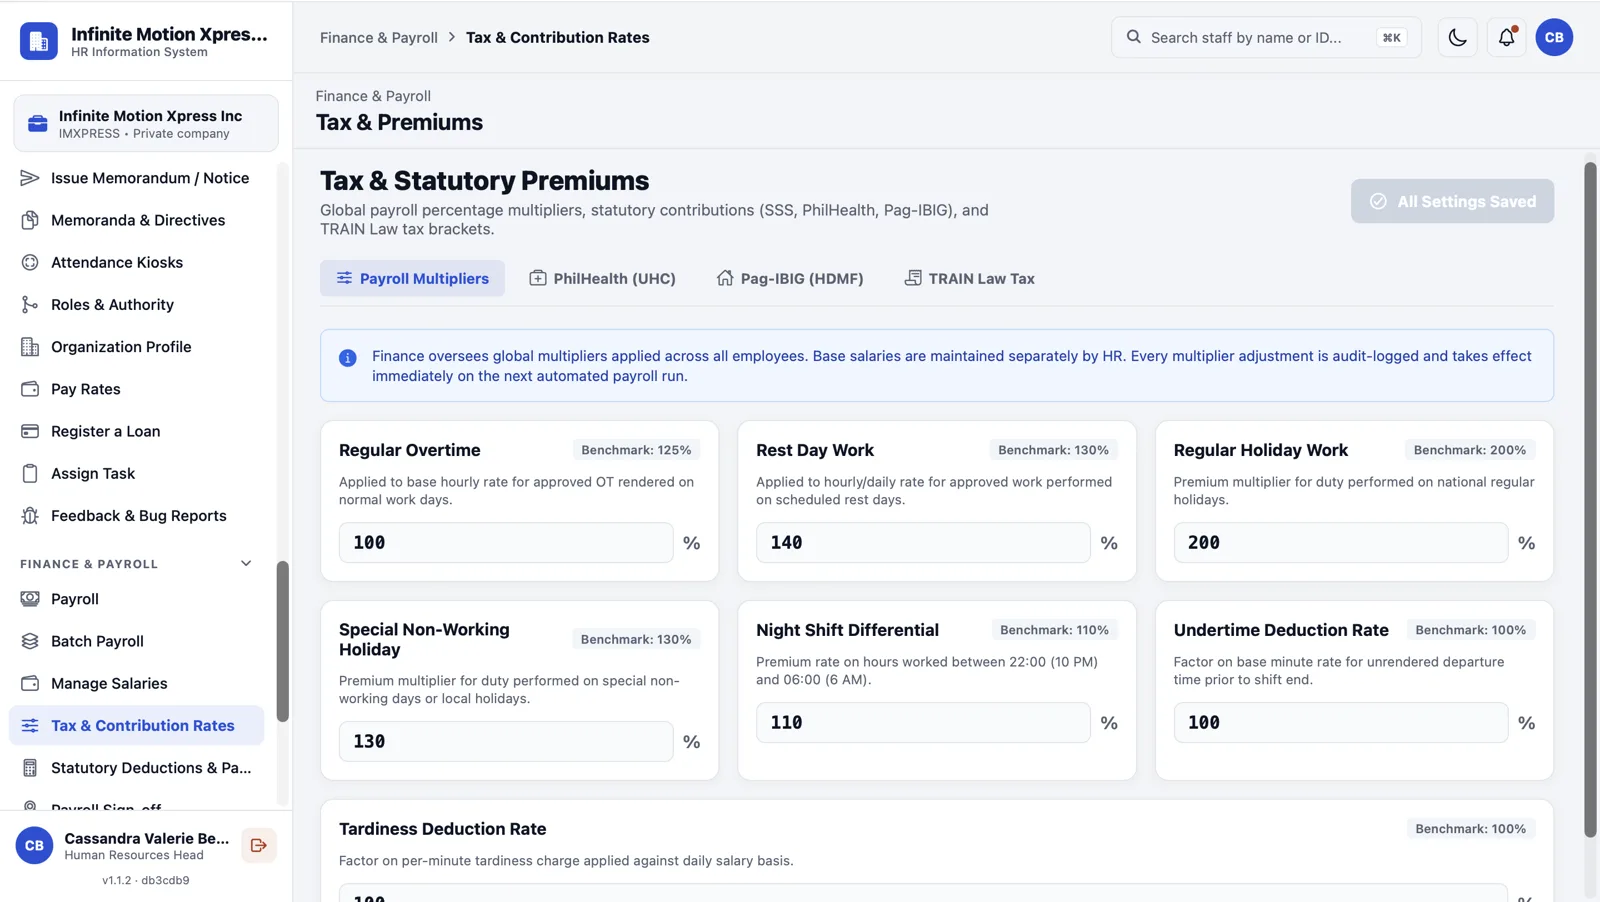This screenshot has width=1600, height=902.
Task: Go to Attendance Kiosks
Action: tap(137, 262)
